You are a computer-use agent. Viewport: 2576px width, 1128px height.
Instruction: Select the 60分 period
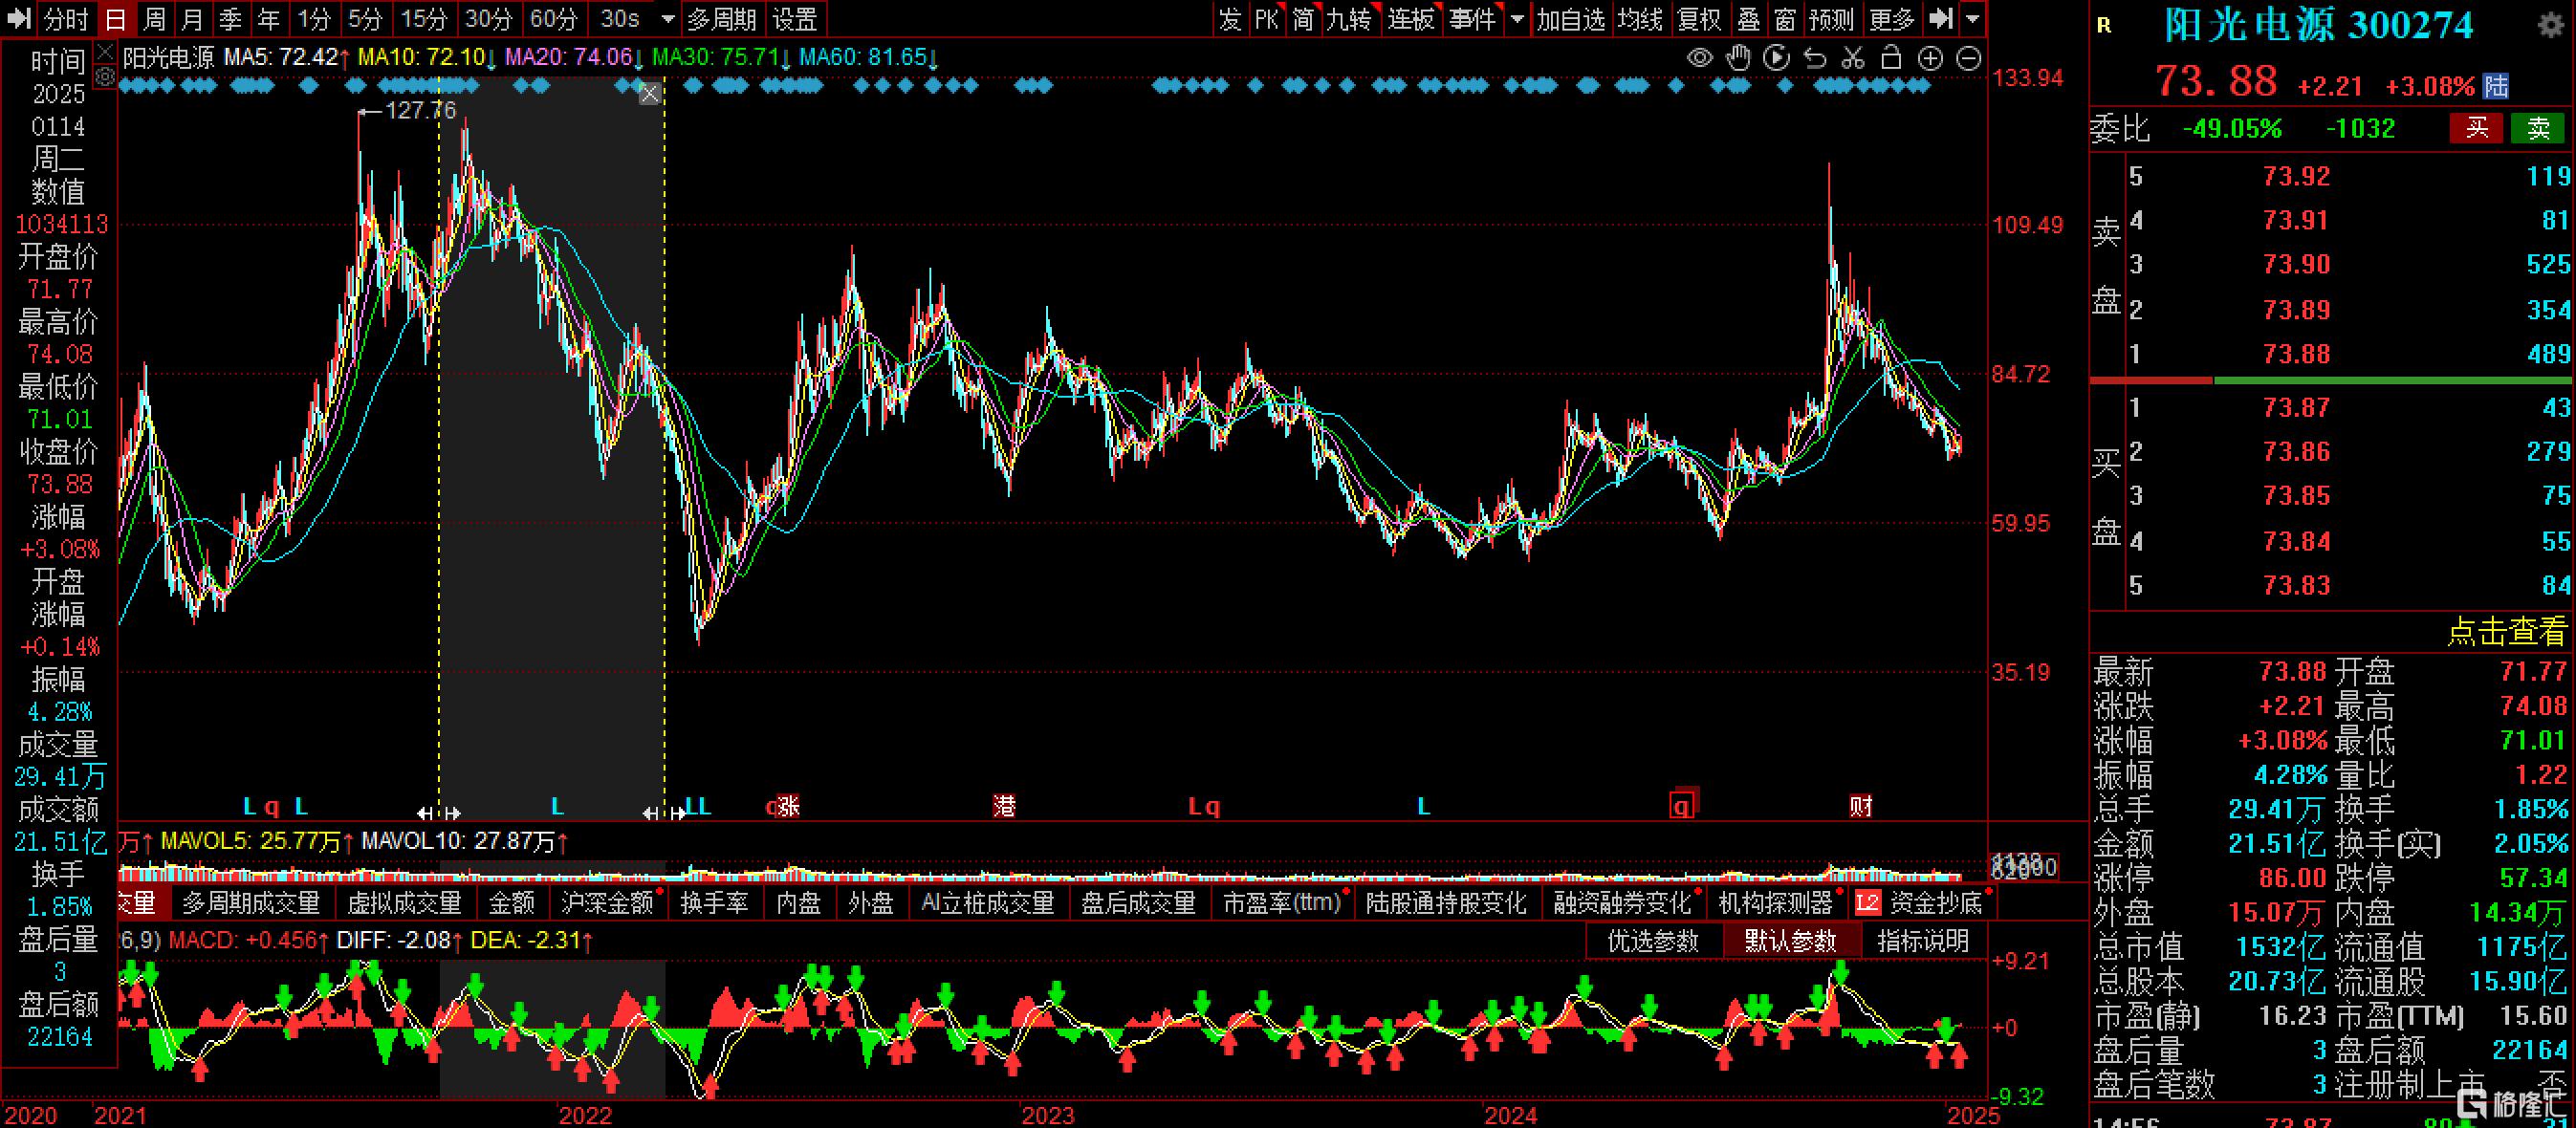coord(554,19)
